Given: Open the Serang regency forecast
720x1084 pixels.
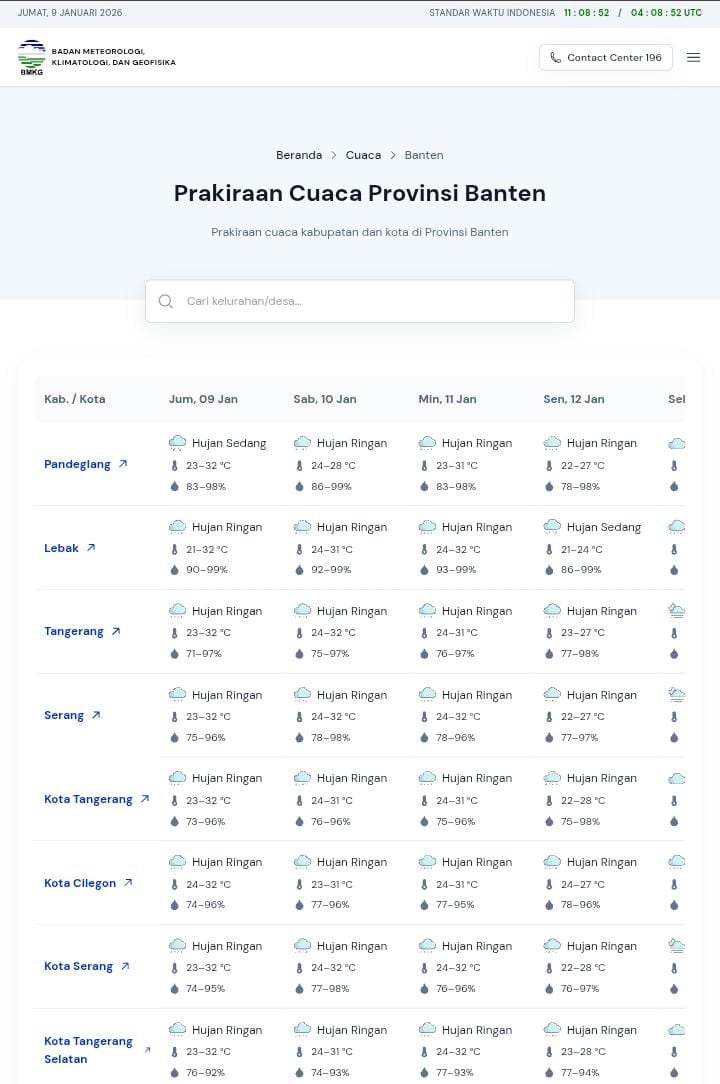Looking at the screenshot, I should pyautogui.click(x=64, y=715).
